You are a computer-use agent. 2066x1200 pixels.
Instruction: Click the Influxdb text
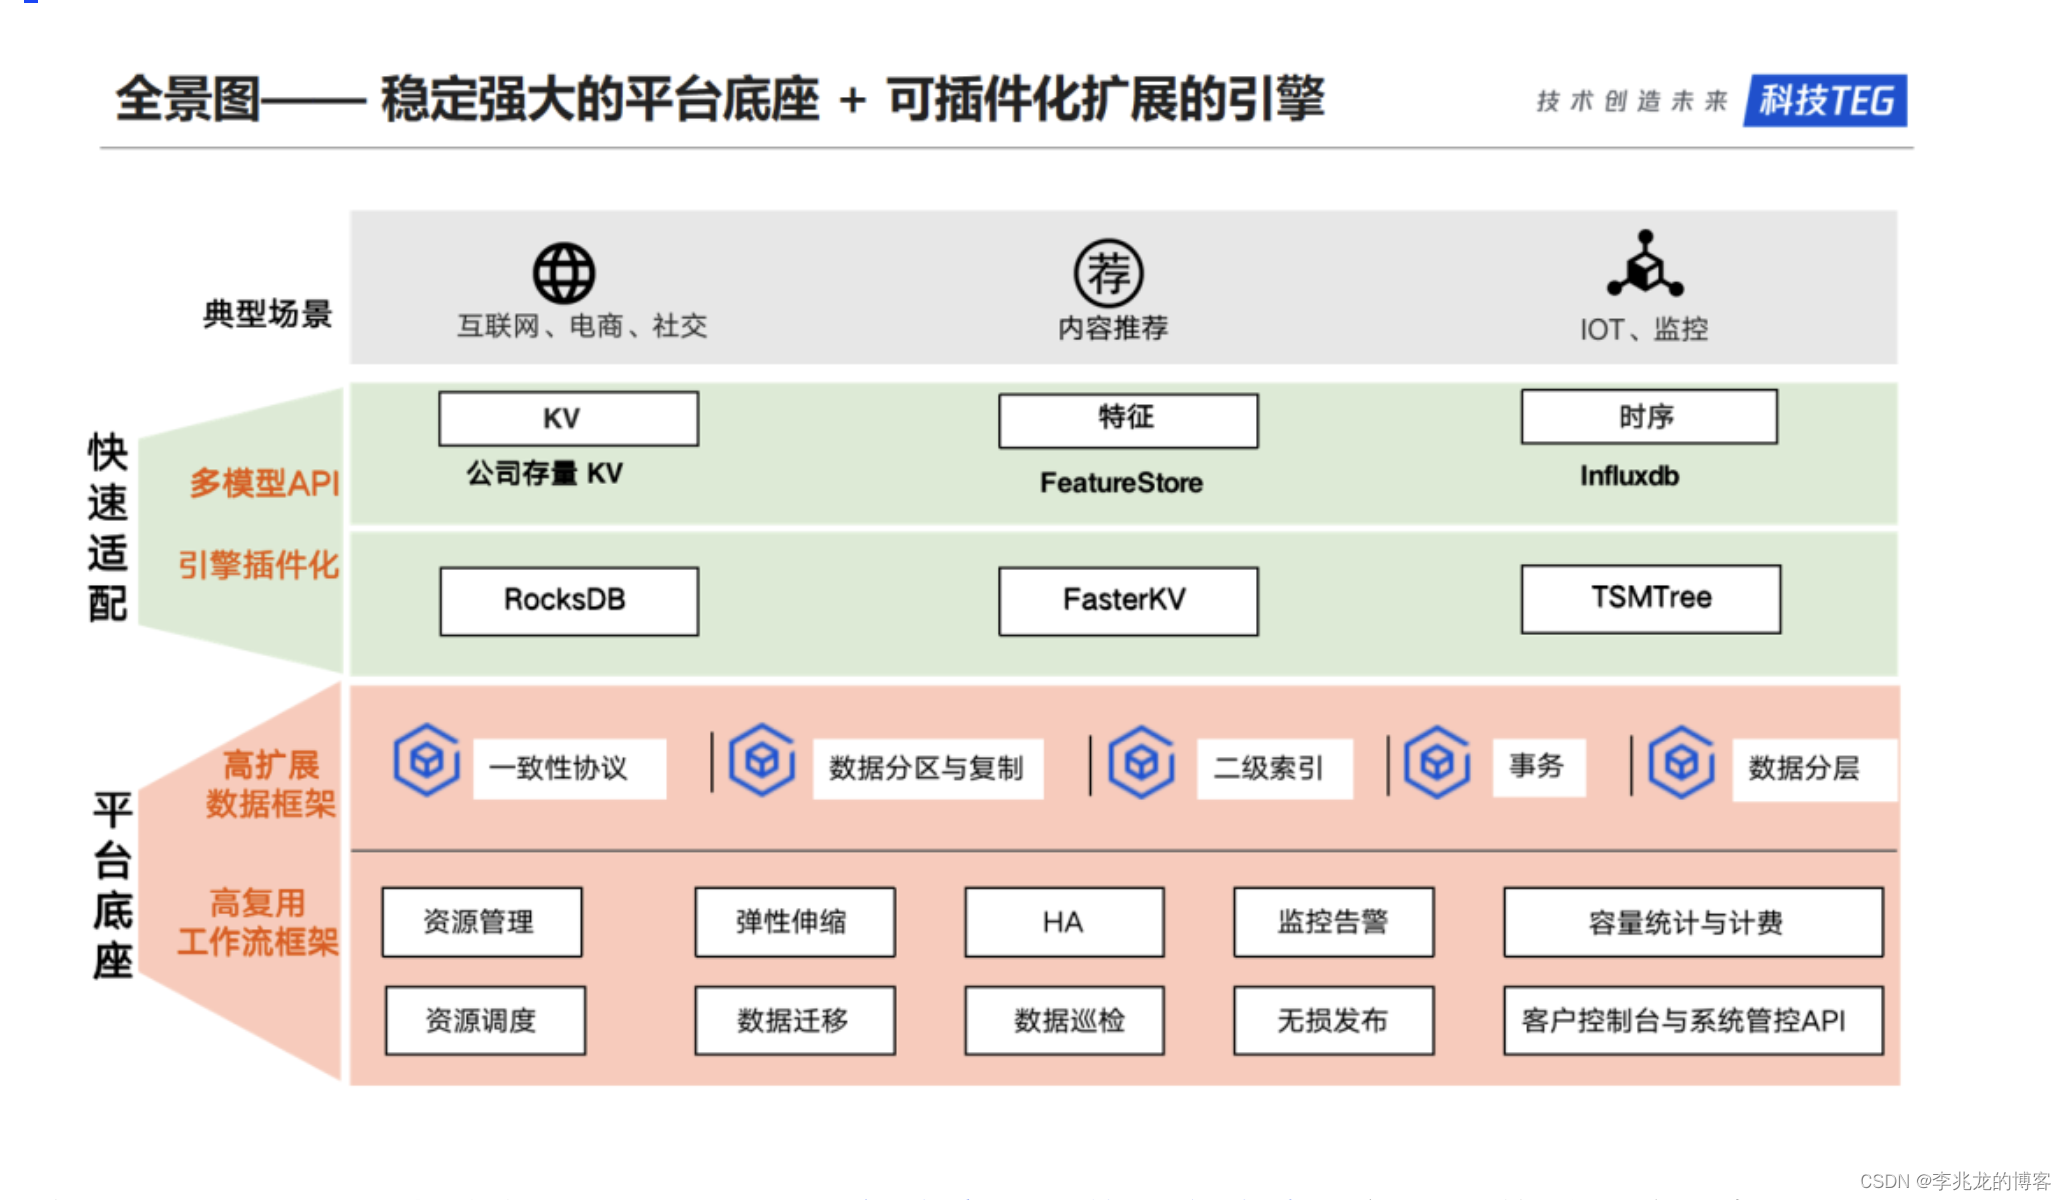click(1629, 476)
